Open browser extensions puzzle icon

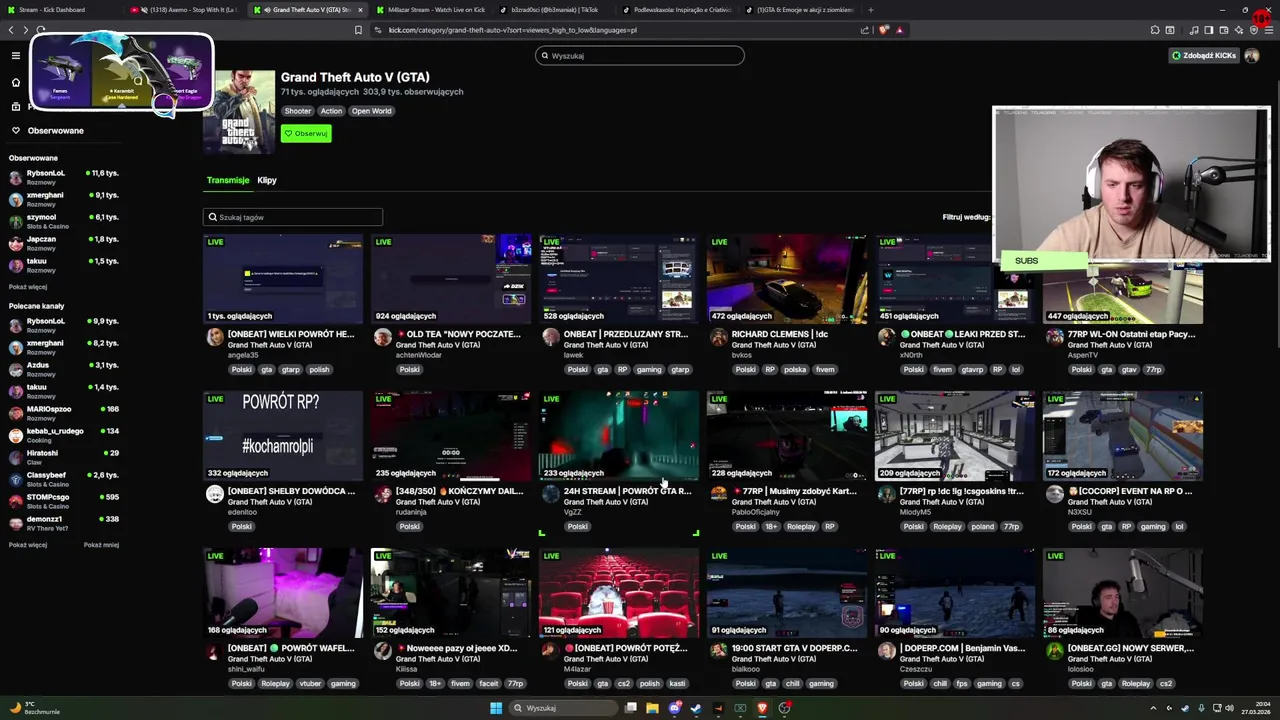click(x=1155, y=30)
